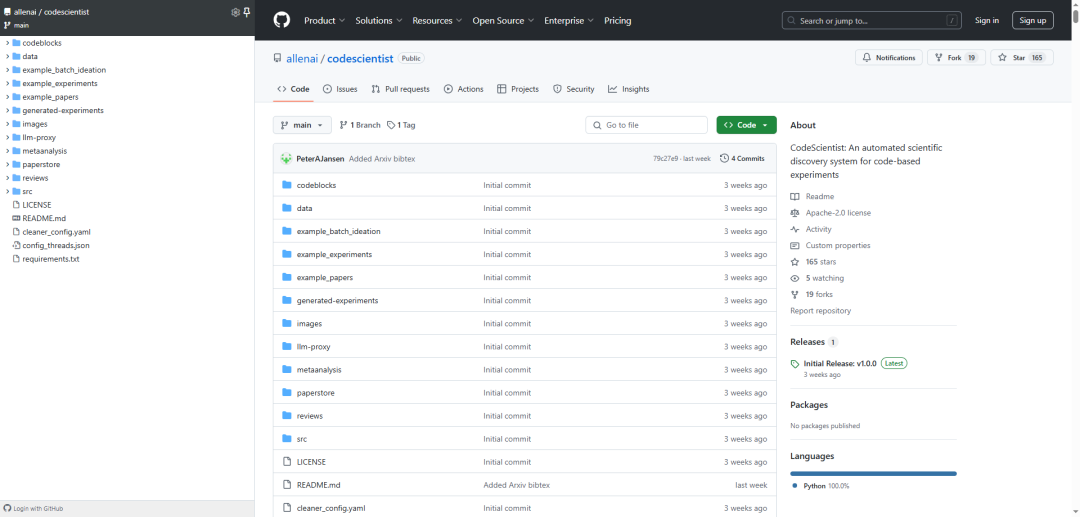Click the release tag icon near Initial Release
The height and width of the screenshot is (517, 1080).
pyautogui.click(x=795, y=363)
